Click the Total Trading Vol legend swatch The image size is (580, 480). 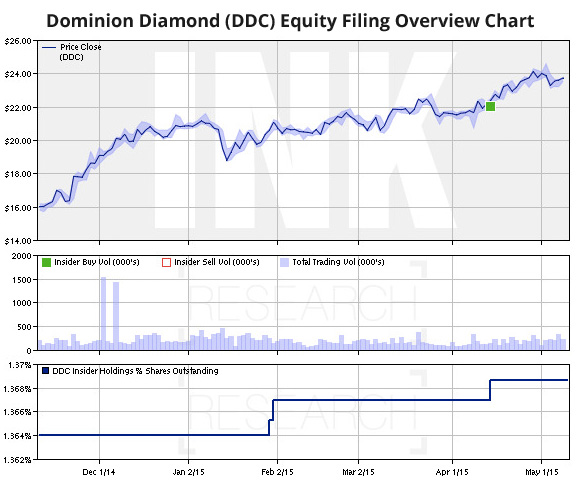284,263
